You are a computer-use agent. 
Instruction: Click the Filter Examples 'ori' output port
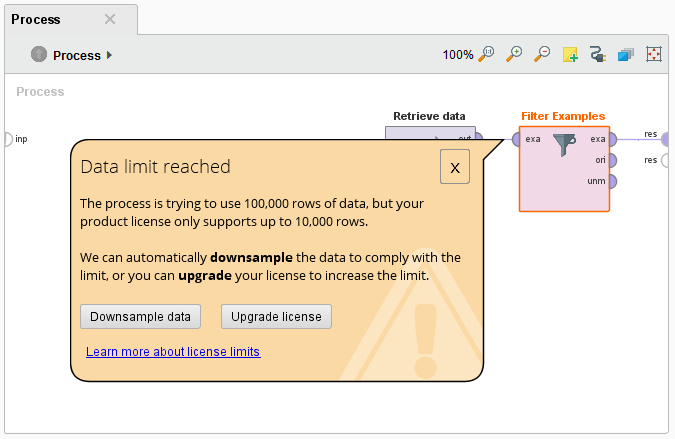[x=612, y=160]
